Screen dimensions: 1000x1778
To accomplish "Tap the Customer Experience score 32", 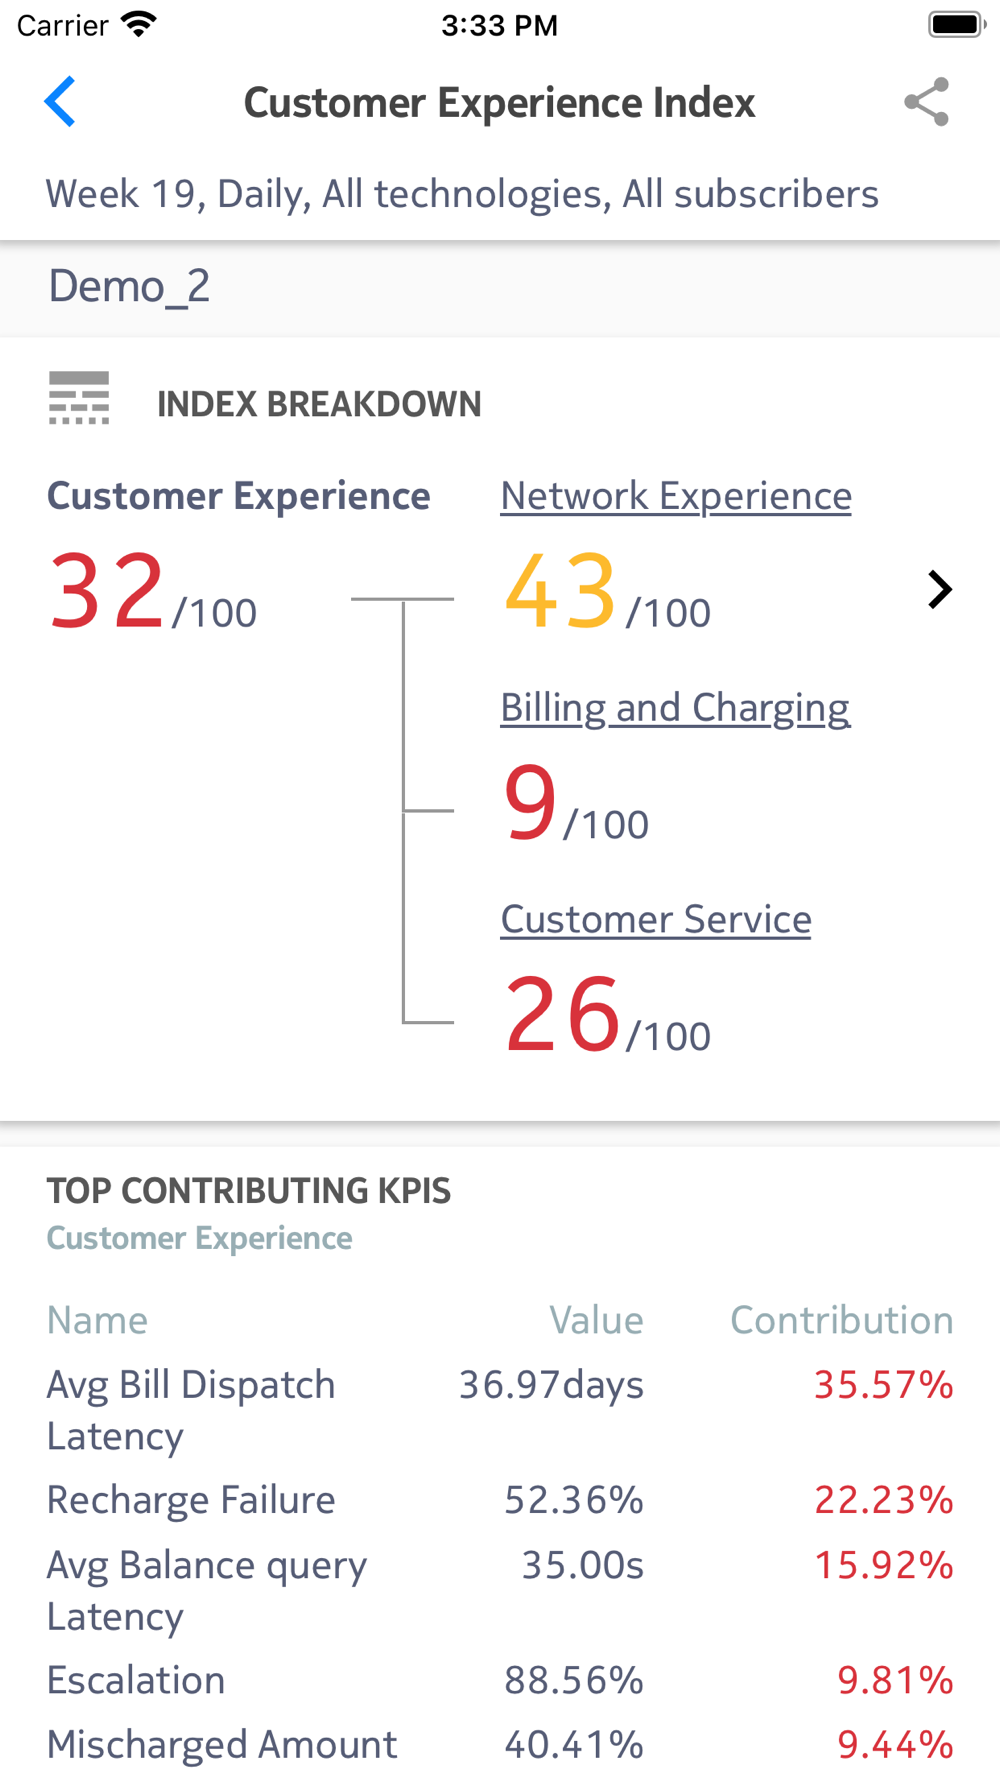I will (153, 593).
